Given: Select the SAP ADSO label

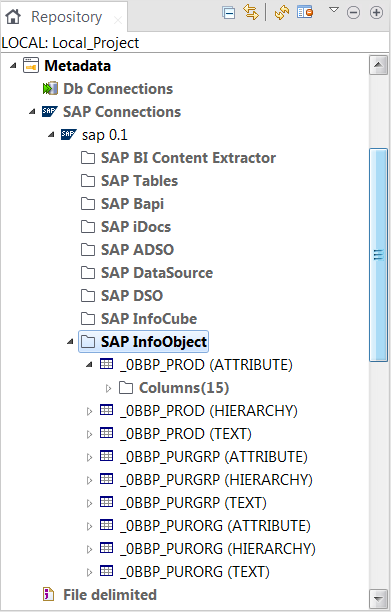Looking at the screenshot, I should [x=137, y=250].
